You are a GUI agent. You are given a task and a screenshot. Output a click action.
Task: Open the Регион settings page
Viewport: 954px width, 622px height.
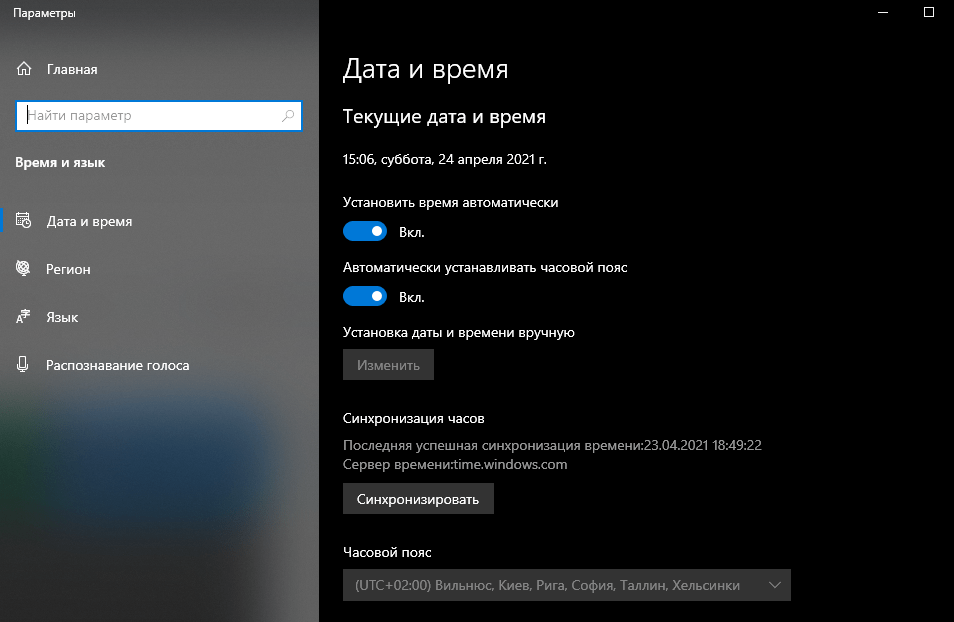coord(68,269)
